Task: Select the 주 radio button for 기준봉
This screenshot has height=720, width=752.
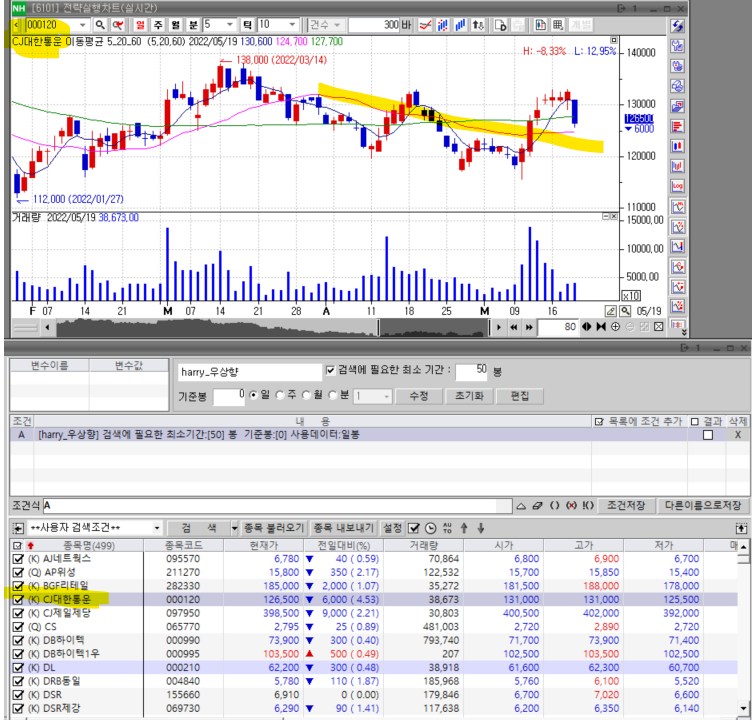Action: [x=280, y=396]
